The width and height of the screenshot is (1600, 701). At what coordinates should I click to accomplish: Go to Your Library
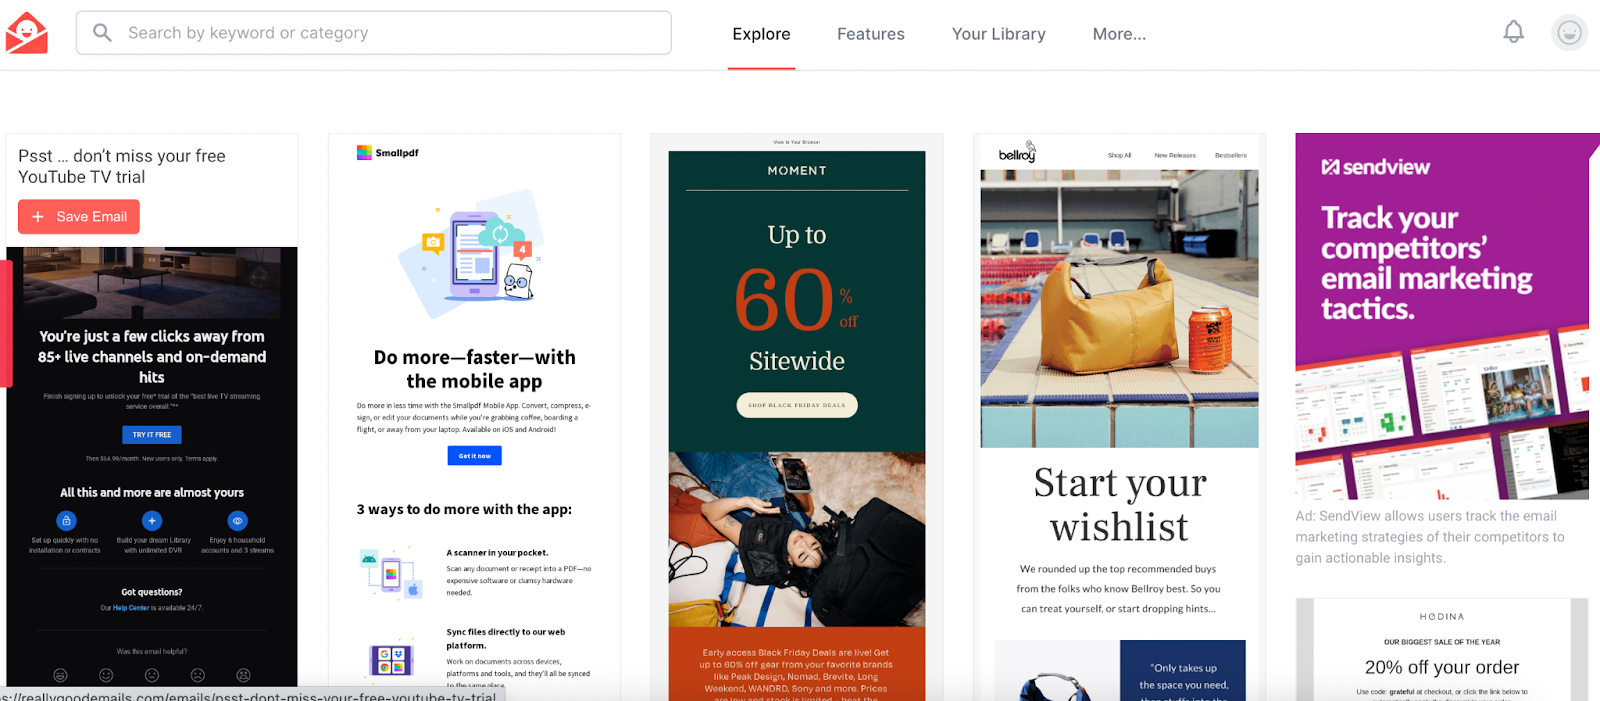(x=999, y=34)
